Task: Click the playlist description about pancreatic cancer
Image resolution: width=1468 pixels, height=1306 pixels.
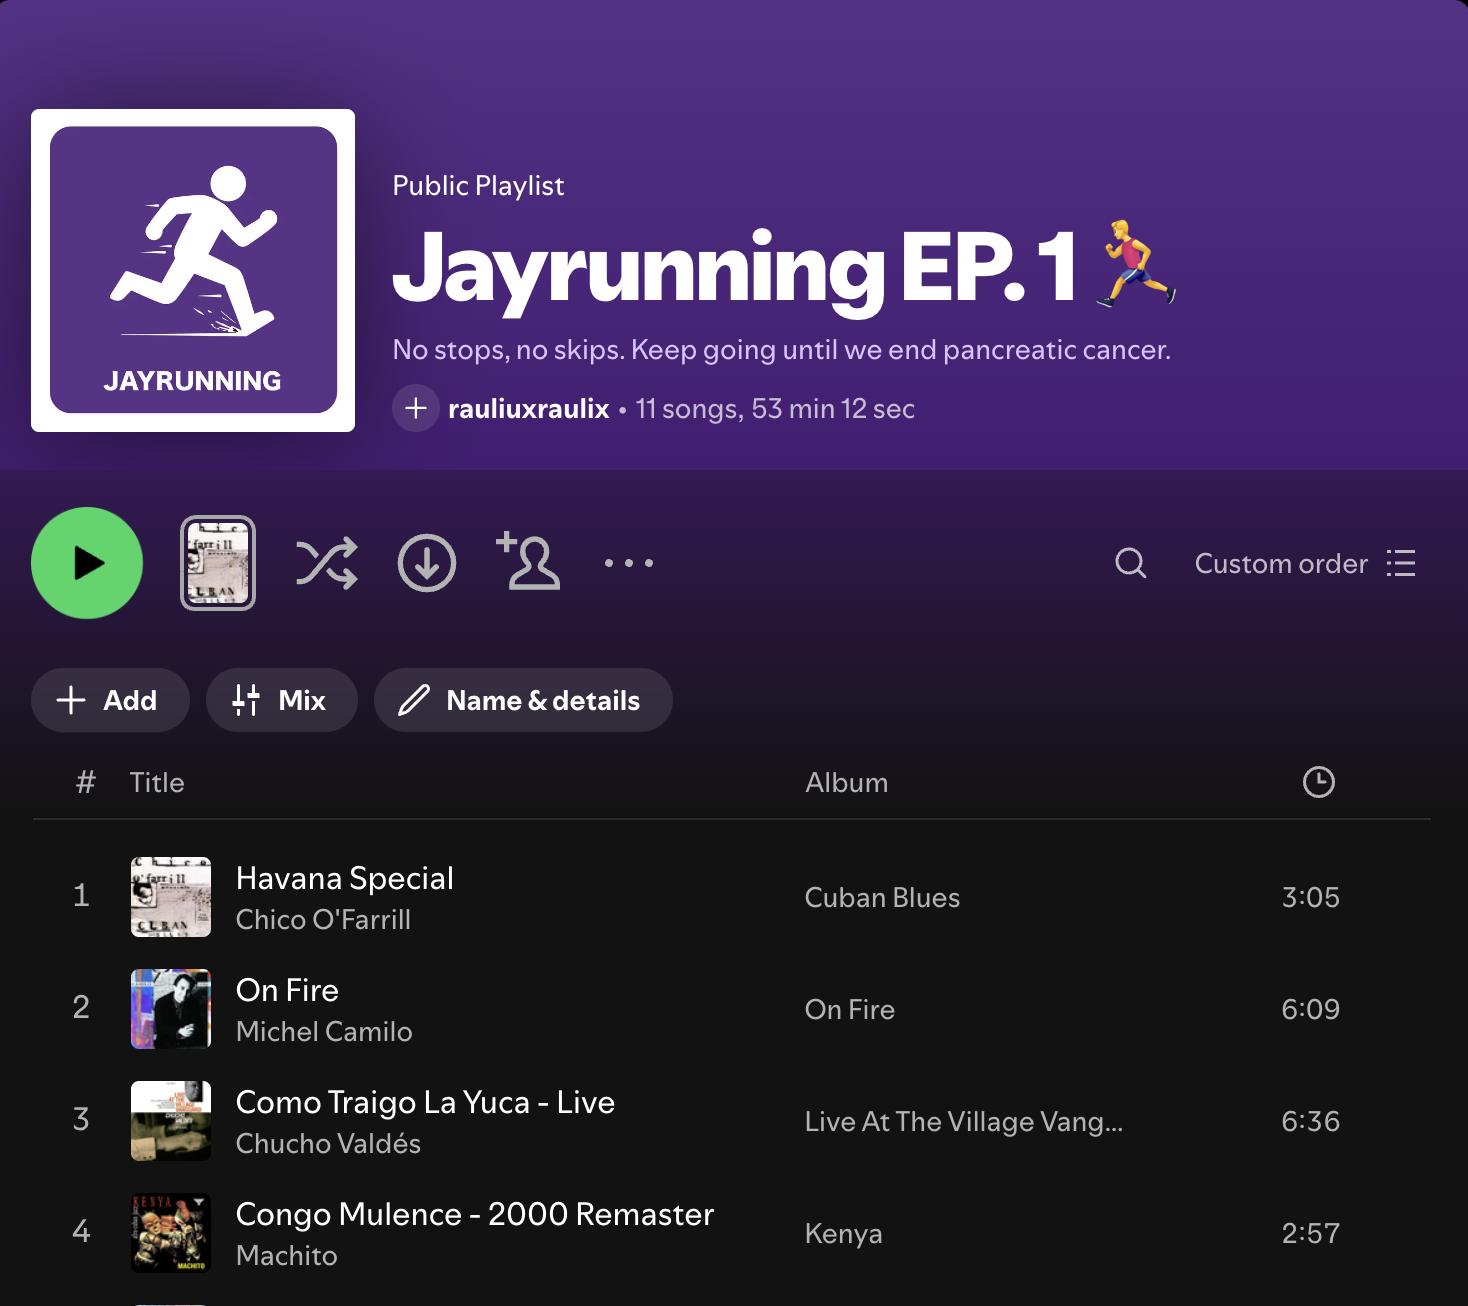Action: [x=781, y=350]
